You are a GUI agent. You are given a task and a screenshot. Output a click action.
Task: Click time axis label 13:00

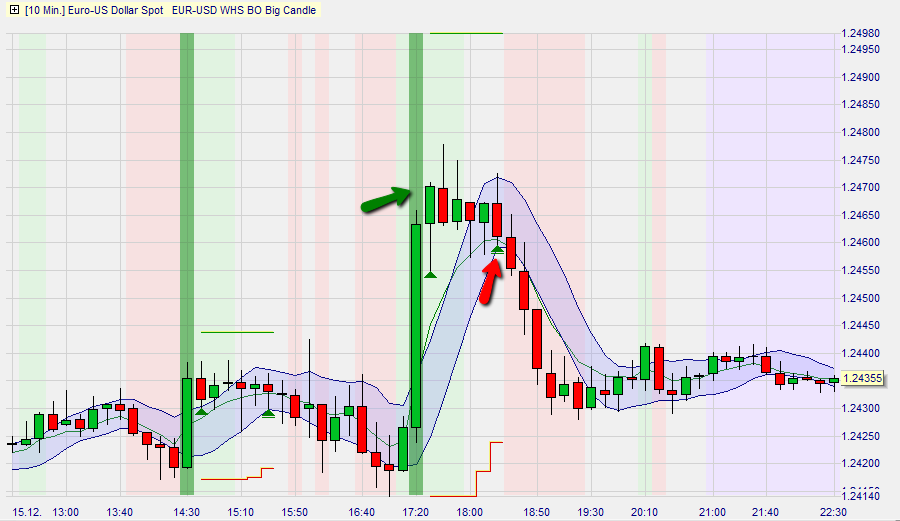[65, 512]
